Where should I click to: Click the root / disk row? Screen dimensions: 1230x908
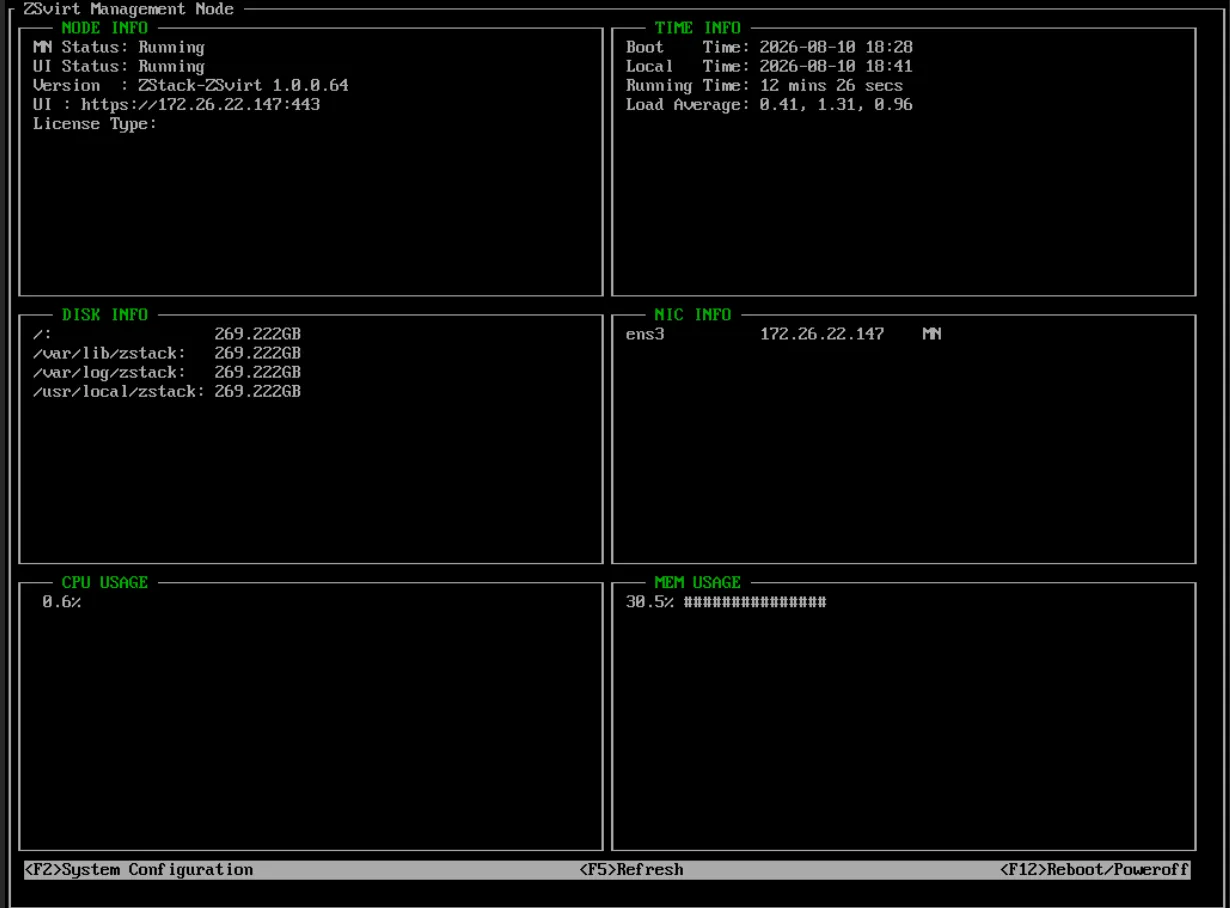click(167, 334)
